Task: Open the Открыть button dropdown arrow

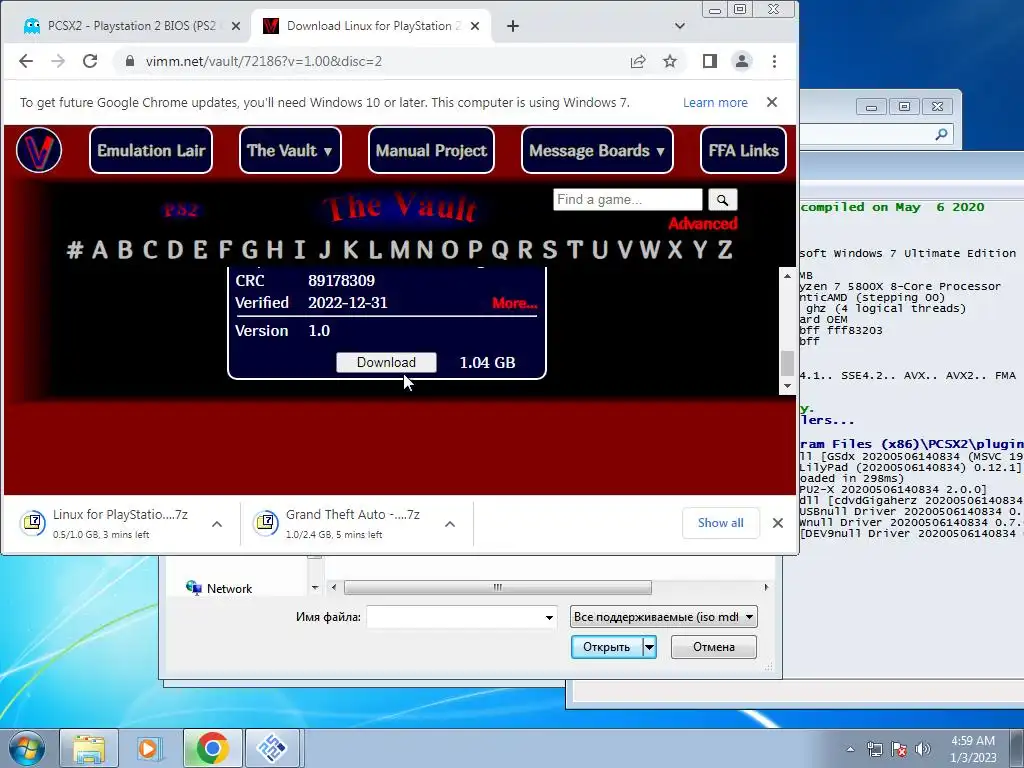Action: click(x=649, y=647)
